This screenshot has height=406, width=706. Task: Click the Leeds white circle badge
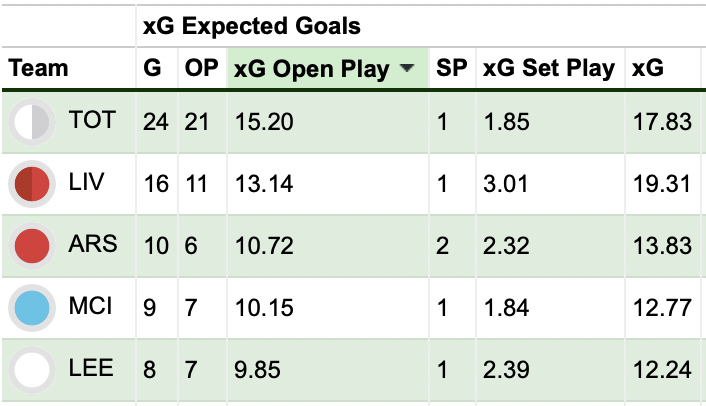[32, 370]
